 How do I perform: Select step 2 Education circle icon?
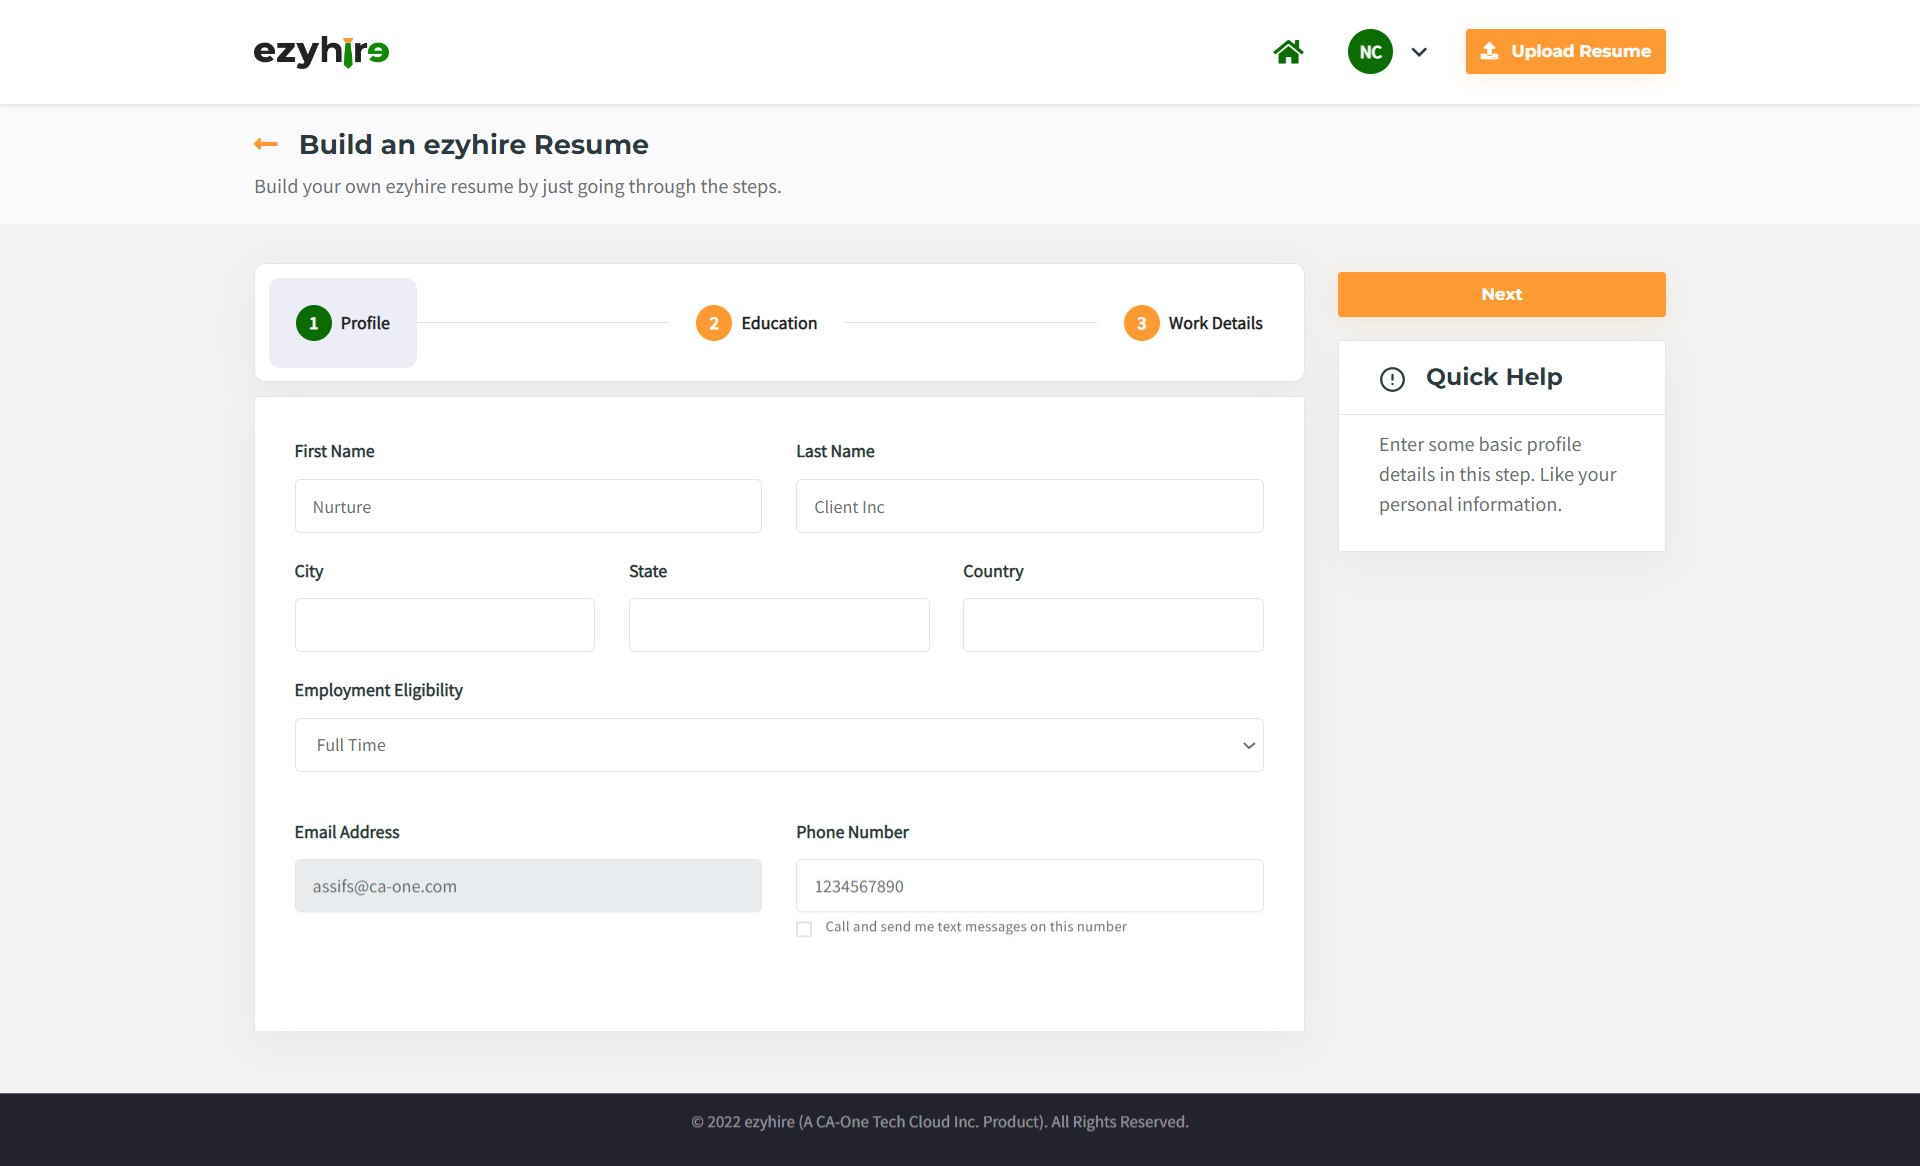coord(713,323)
